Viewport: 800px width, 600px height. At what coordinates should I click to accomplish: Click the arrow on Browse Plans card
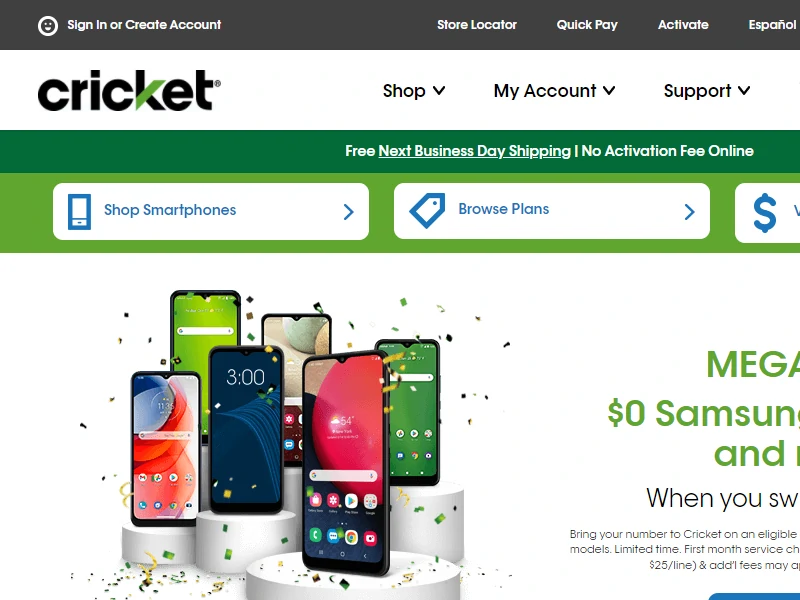[x=689, y=211]
